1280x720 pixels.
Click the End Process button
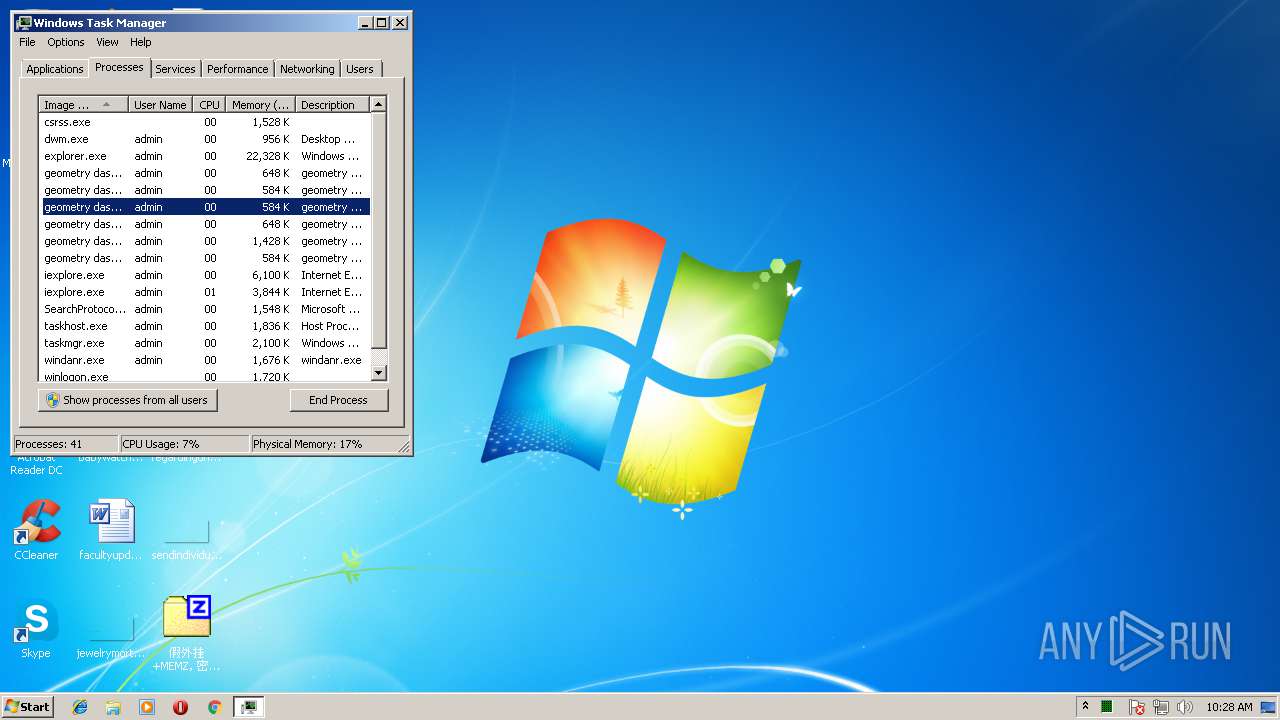(338, 400)
